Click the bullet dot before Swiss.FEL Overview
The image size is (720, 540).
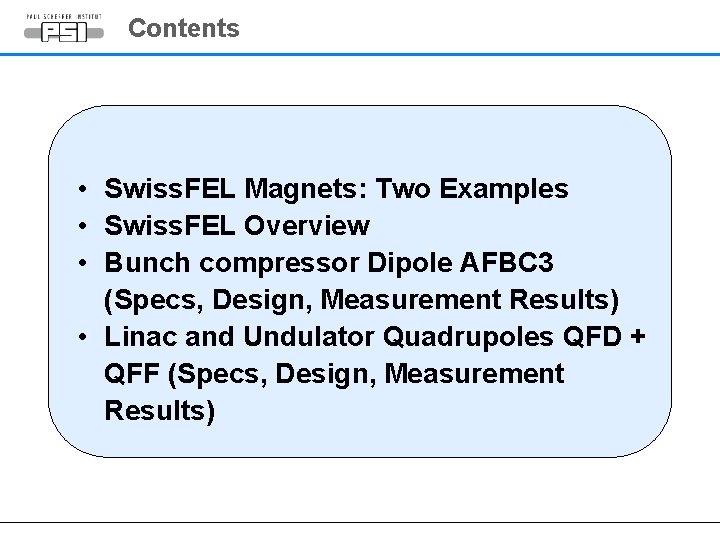[86, 226]
